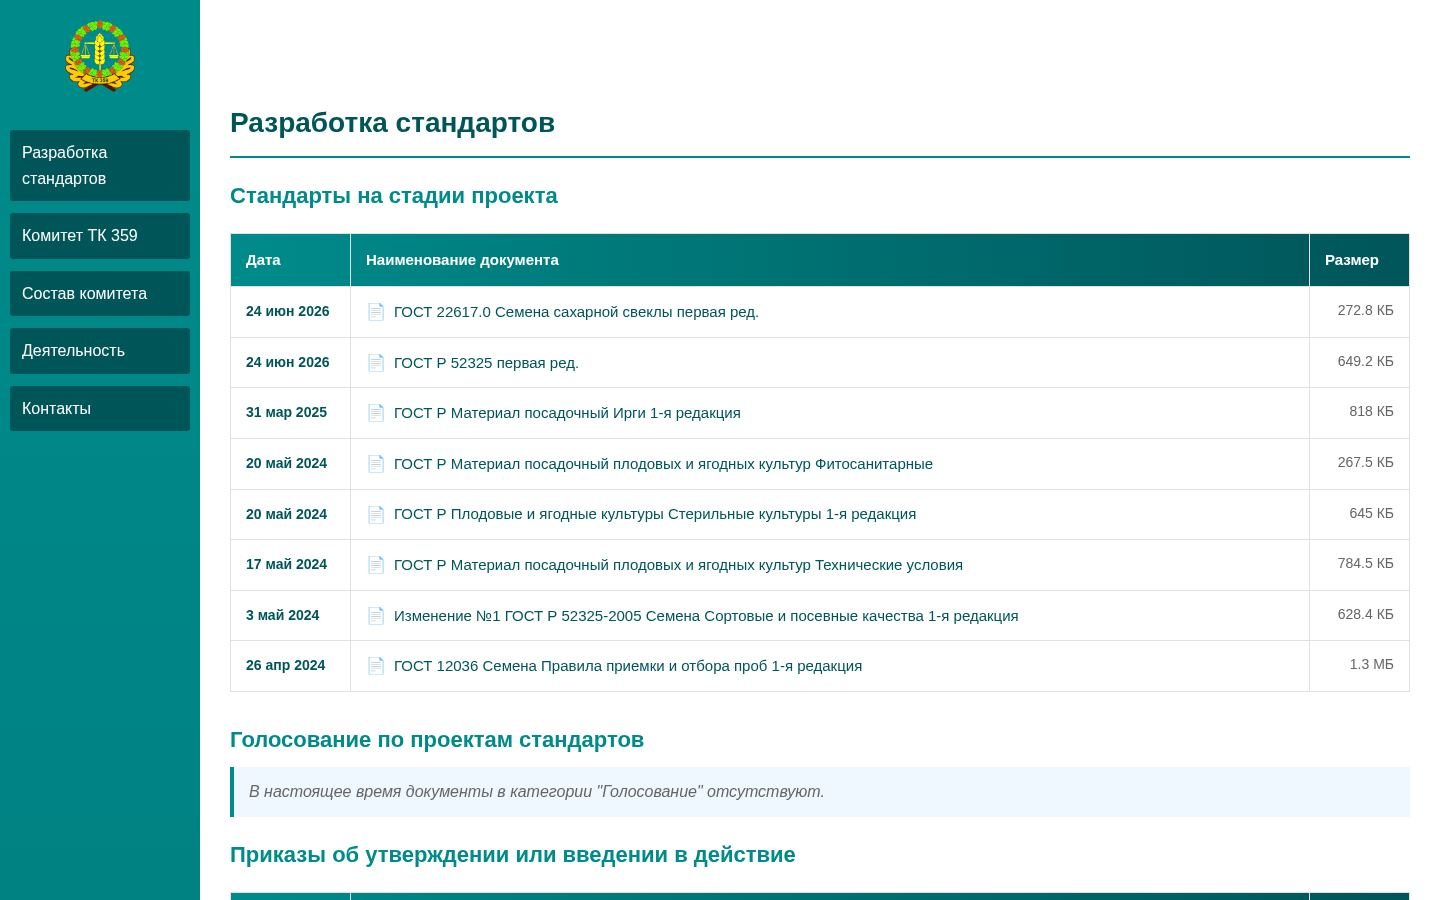Screen dimensions: 1440x900
Task: Click the Приказы об утверждении или введении в действие heading
Action: coord(513,855)
